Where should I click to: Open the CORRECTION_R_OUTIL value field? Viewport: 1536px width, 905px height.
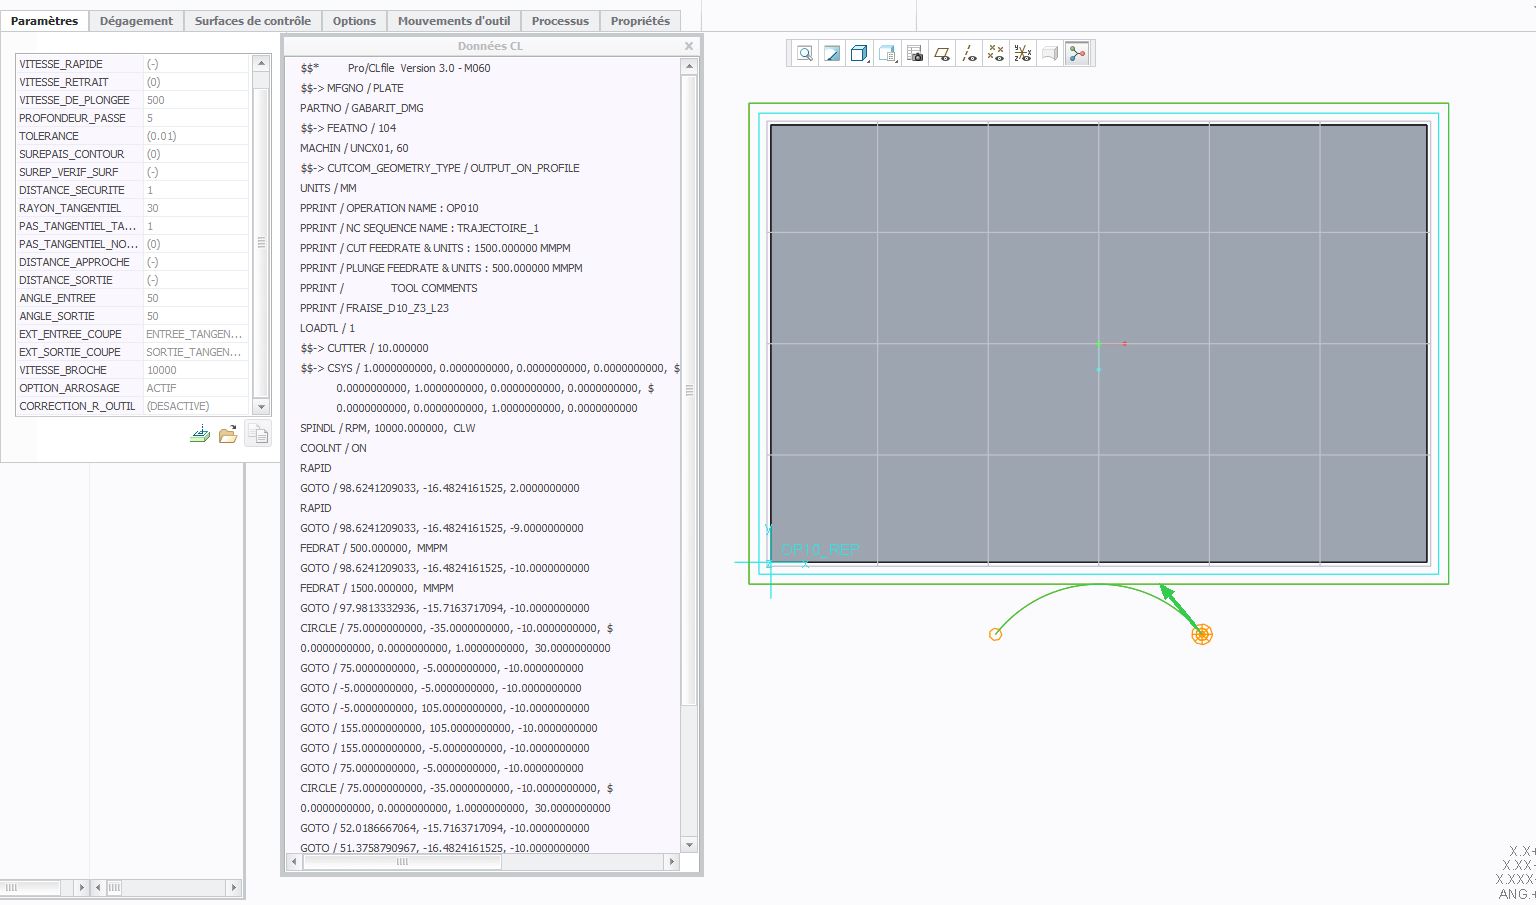[x=196, y=406]
